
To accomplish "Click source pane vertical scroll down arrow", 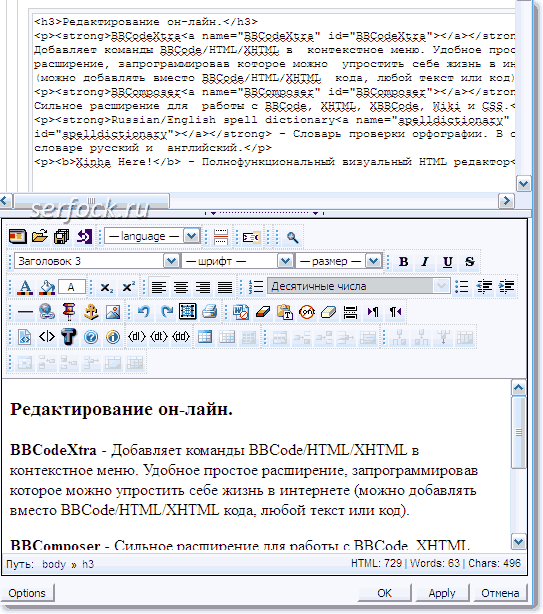I will point(523,183).
